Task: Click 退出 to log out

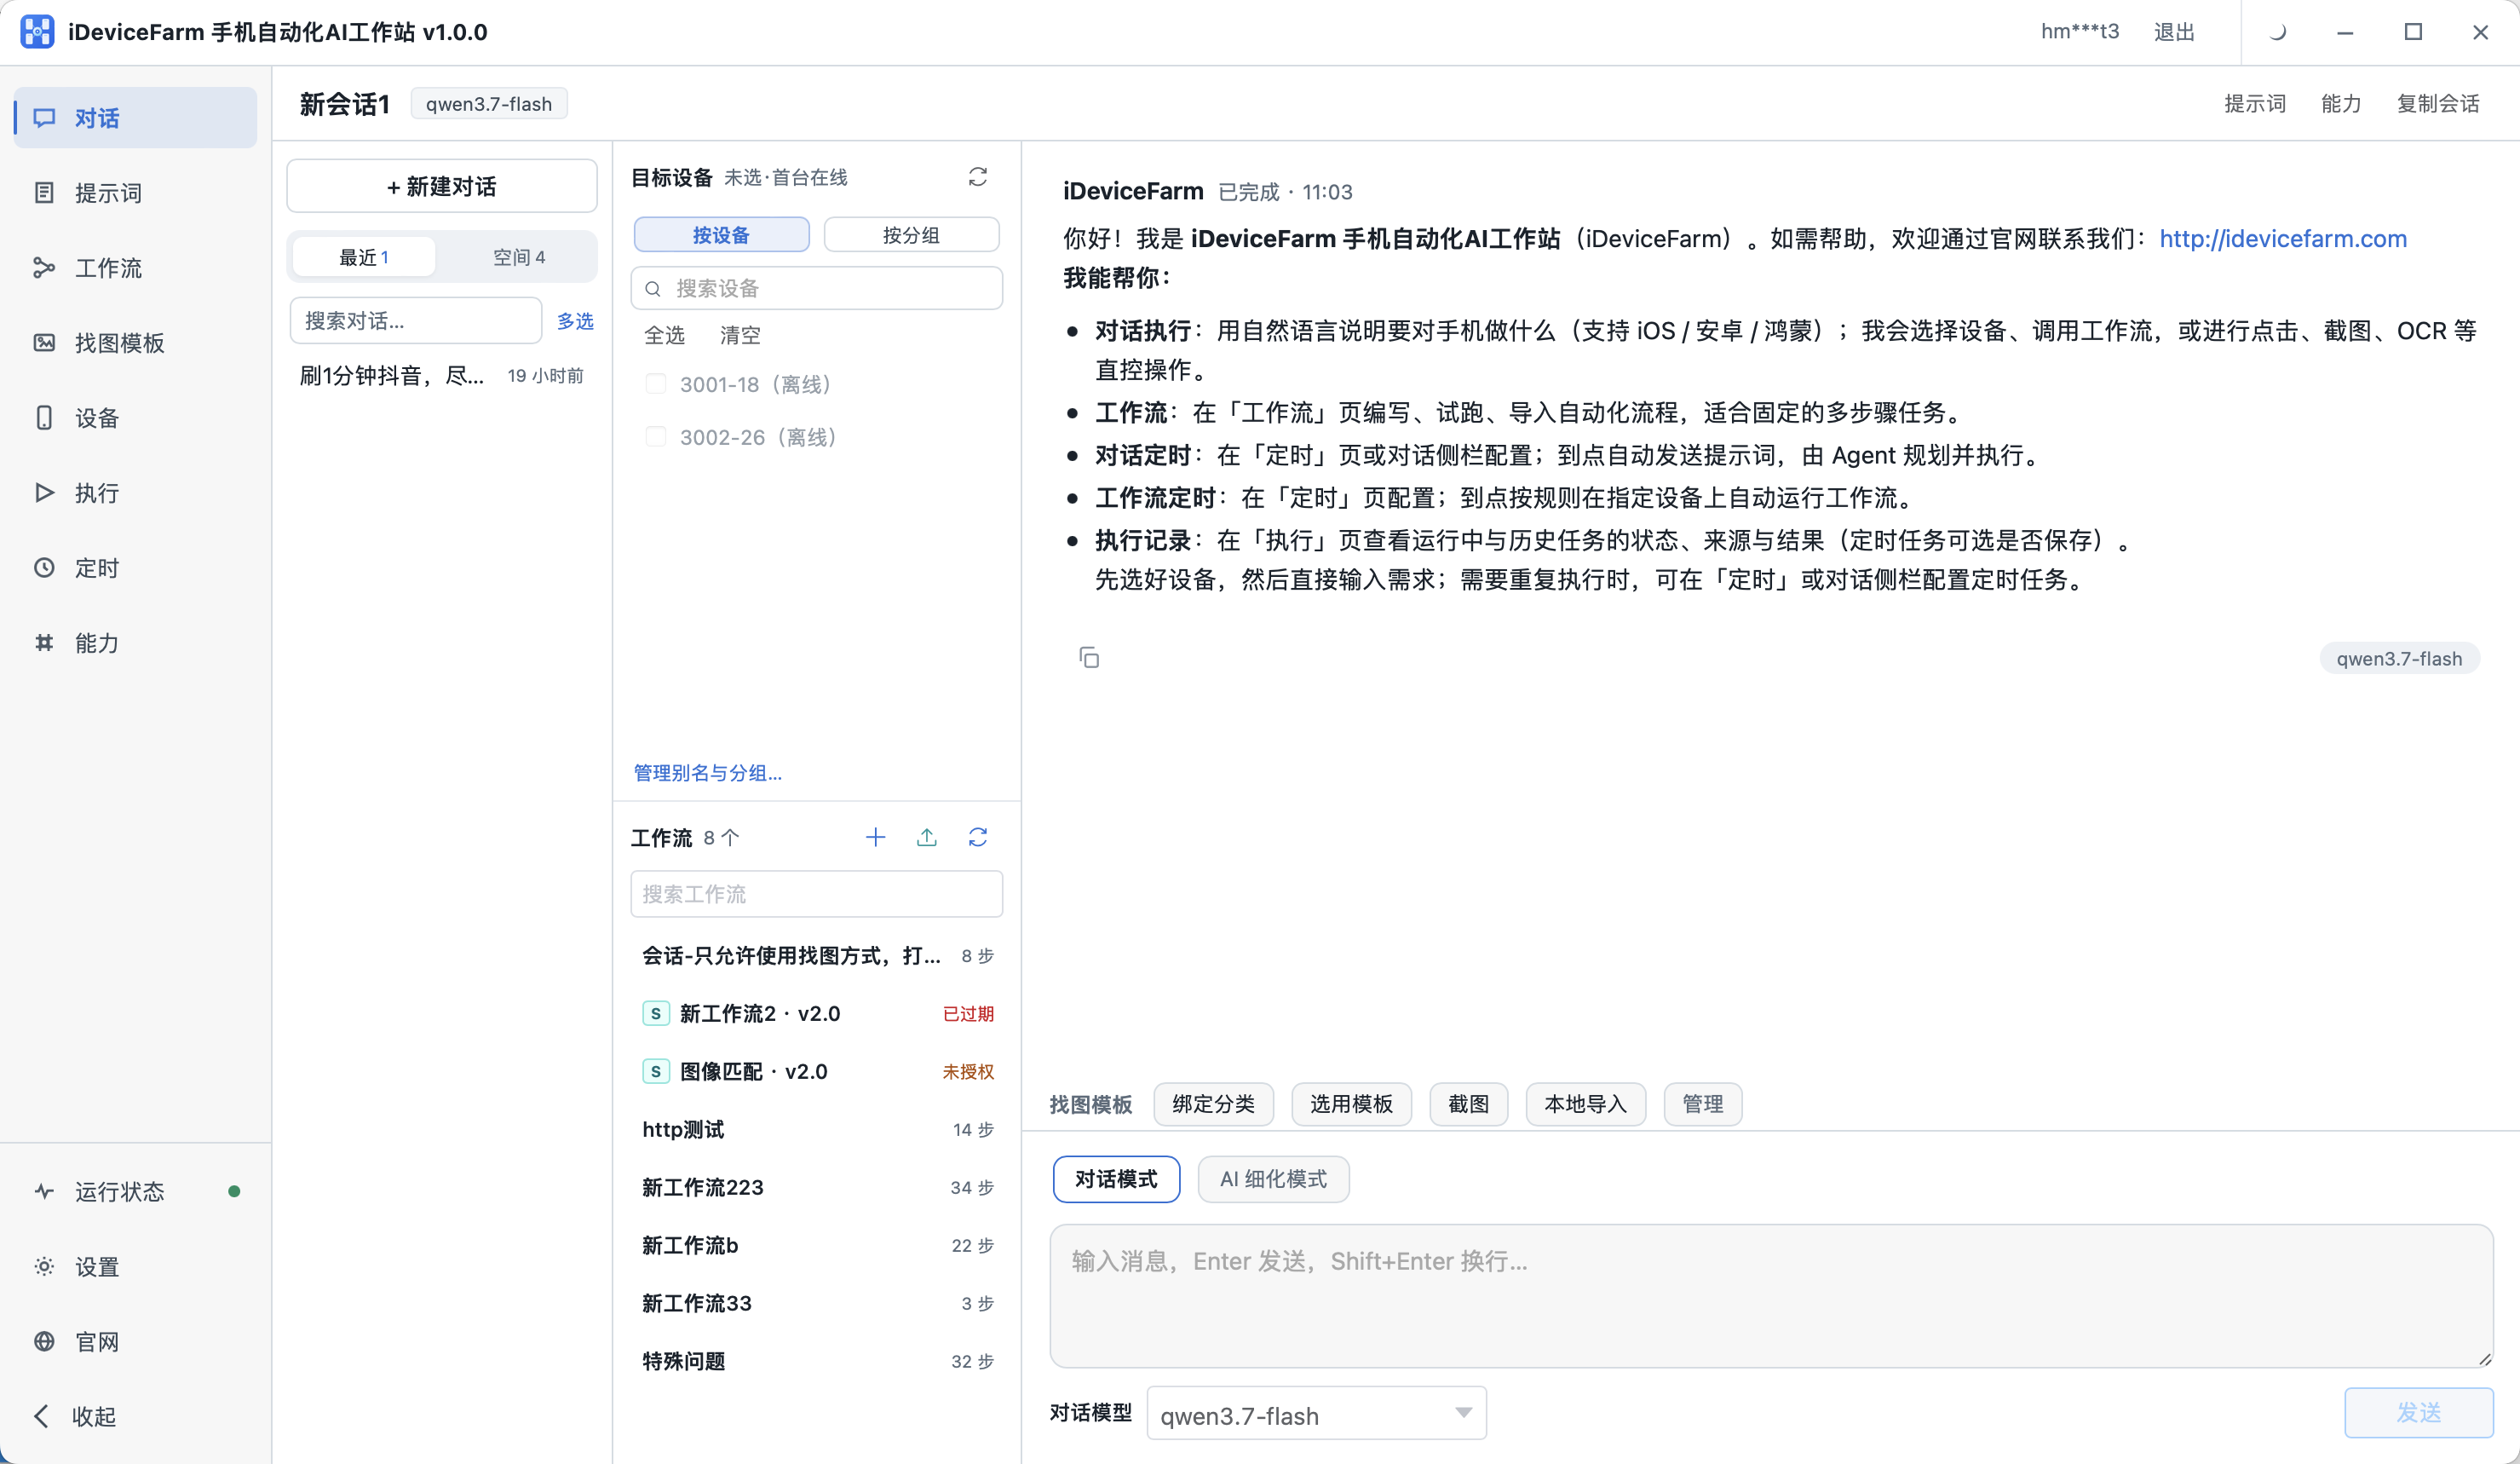Action: [2174, 32]
